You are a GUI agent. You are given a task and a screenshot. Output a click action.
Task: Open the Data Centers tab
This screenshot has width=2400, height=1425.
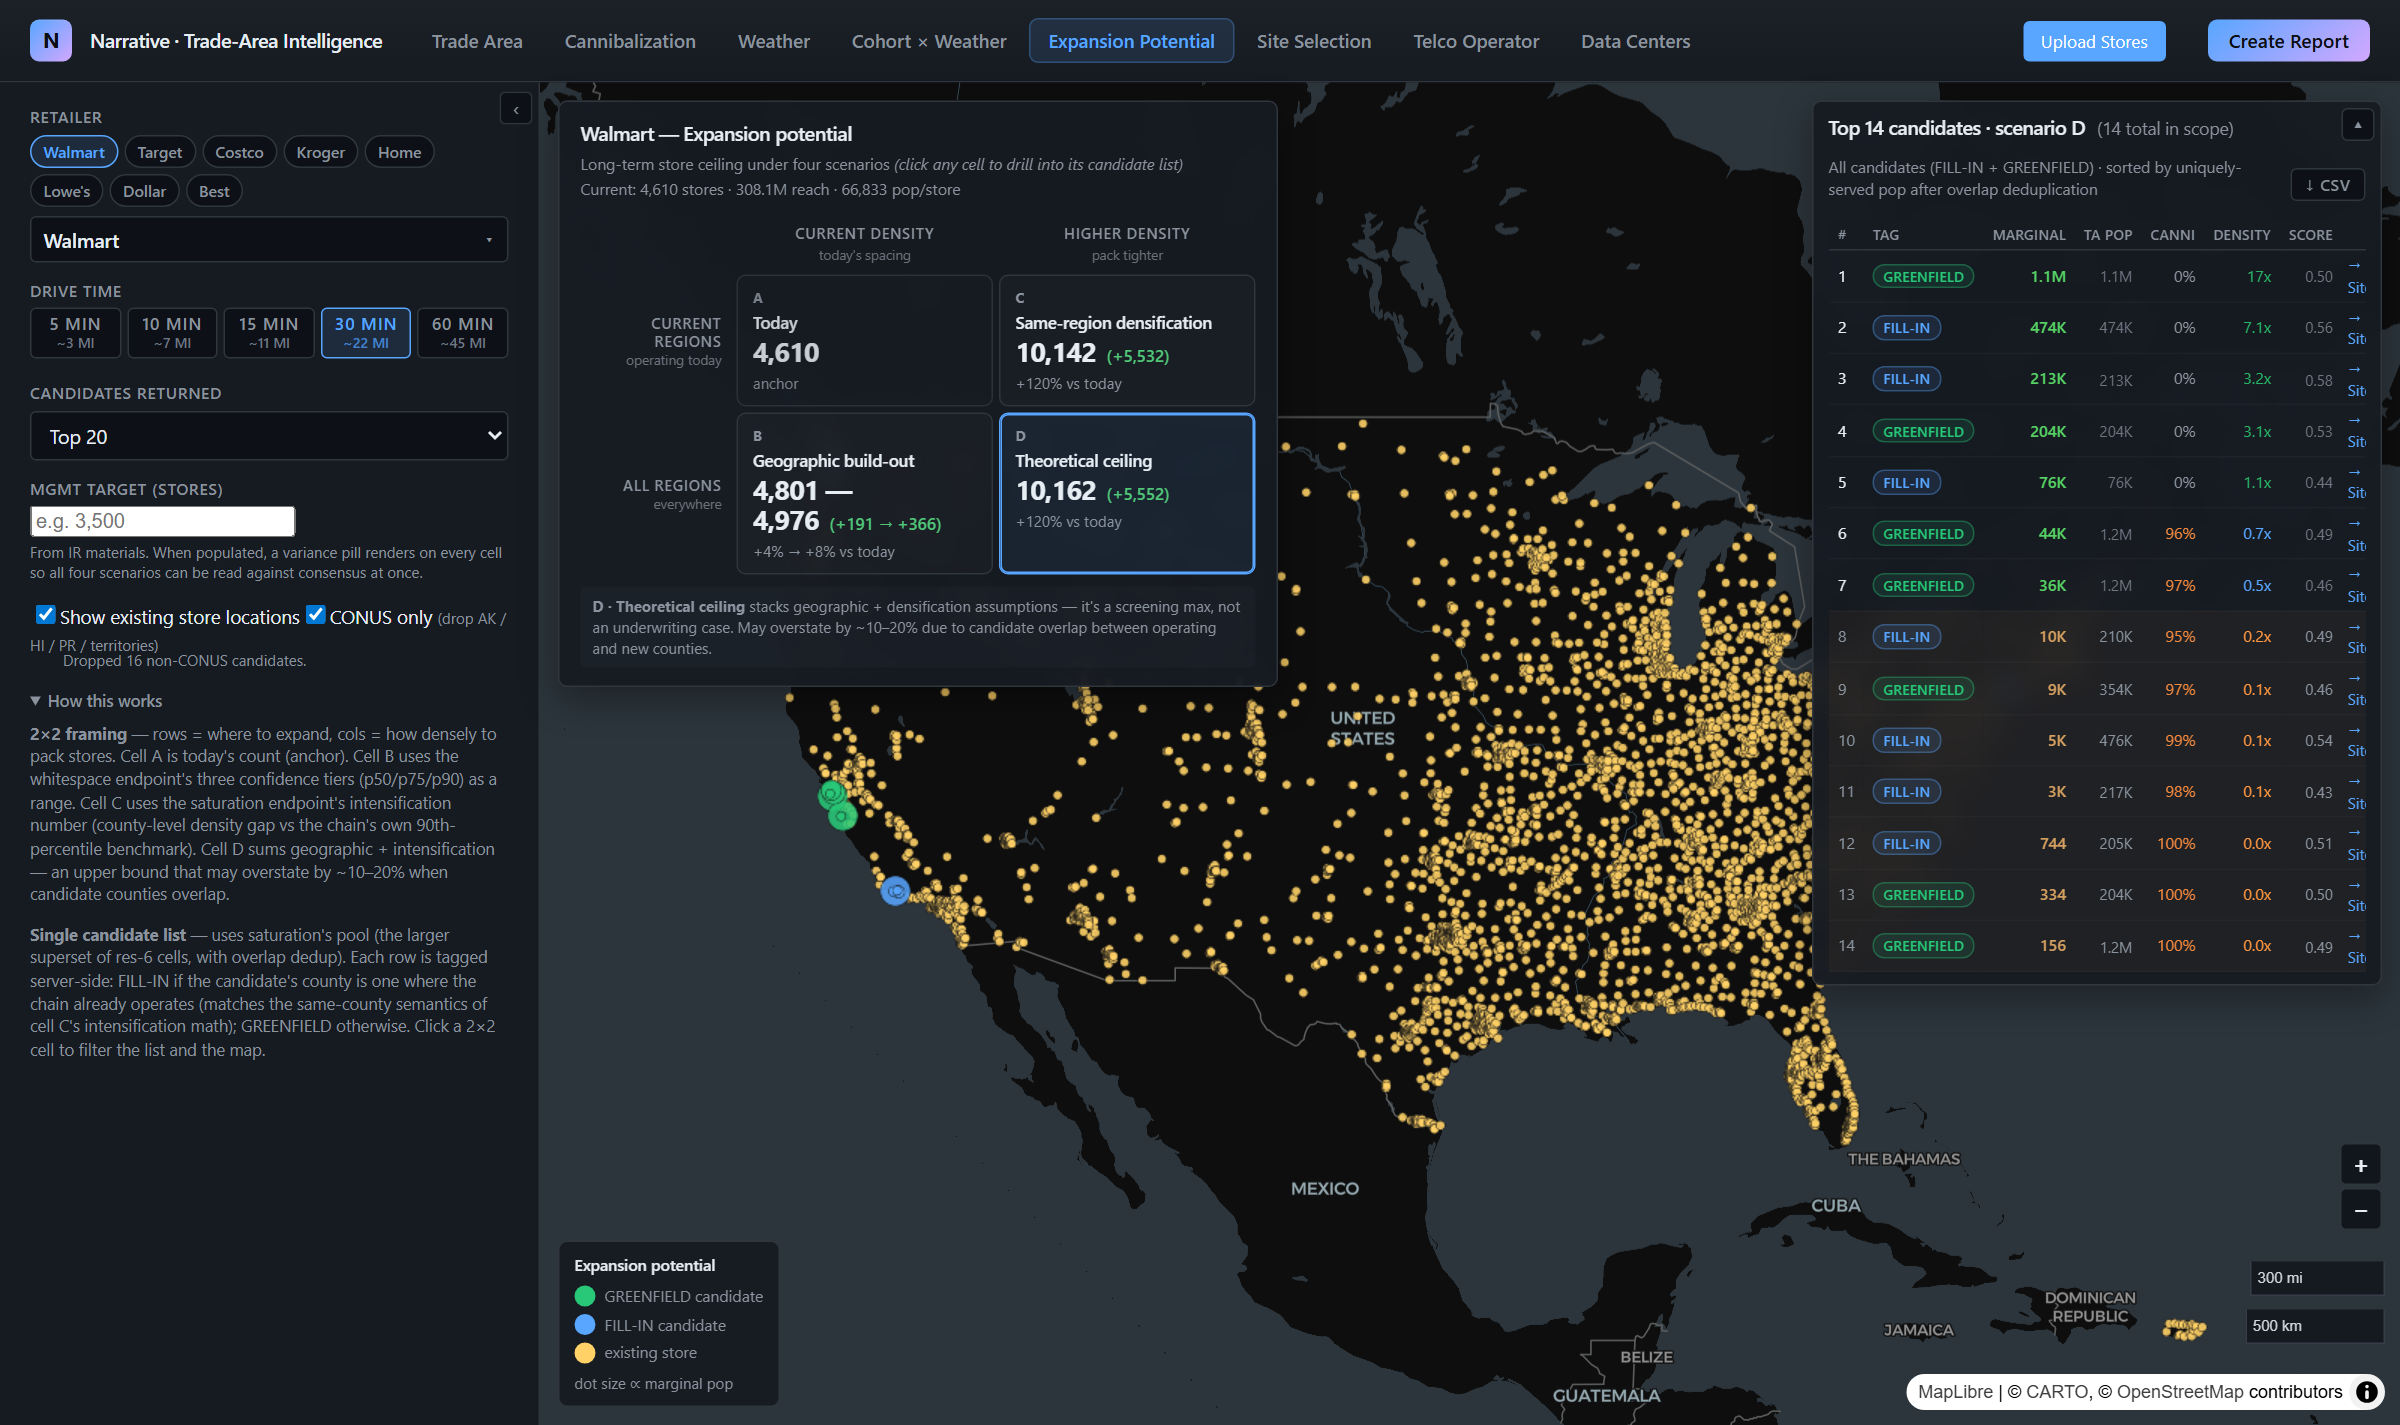1636,41
